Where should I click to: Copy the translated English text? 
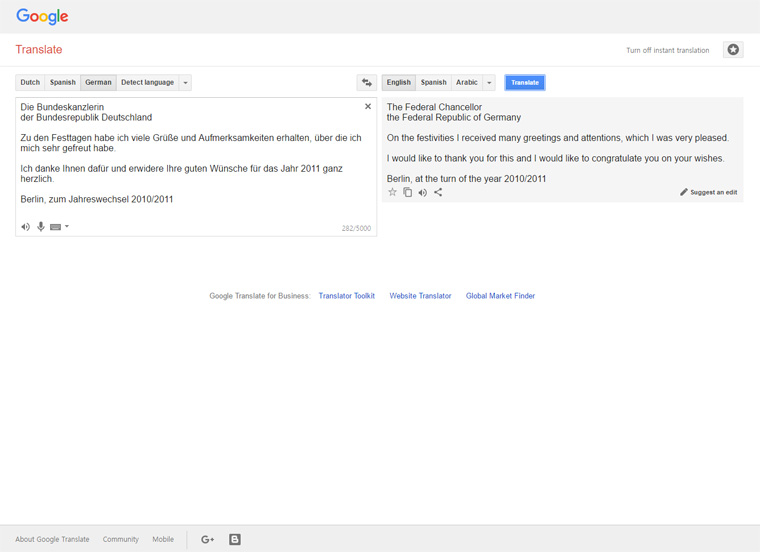[x=408, y=192]
